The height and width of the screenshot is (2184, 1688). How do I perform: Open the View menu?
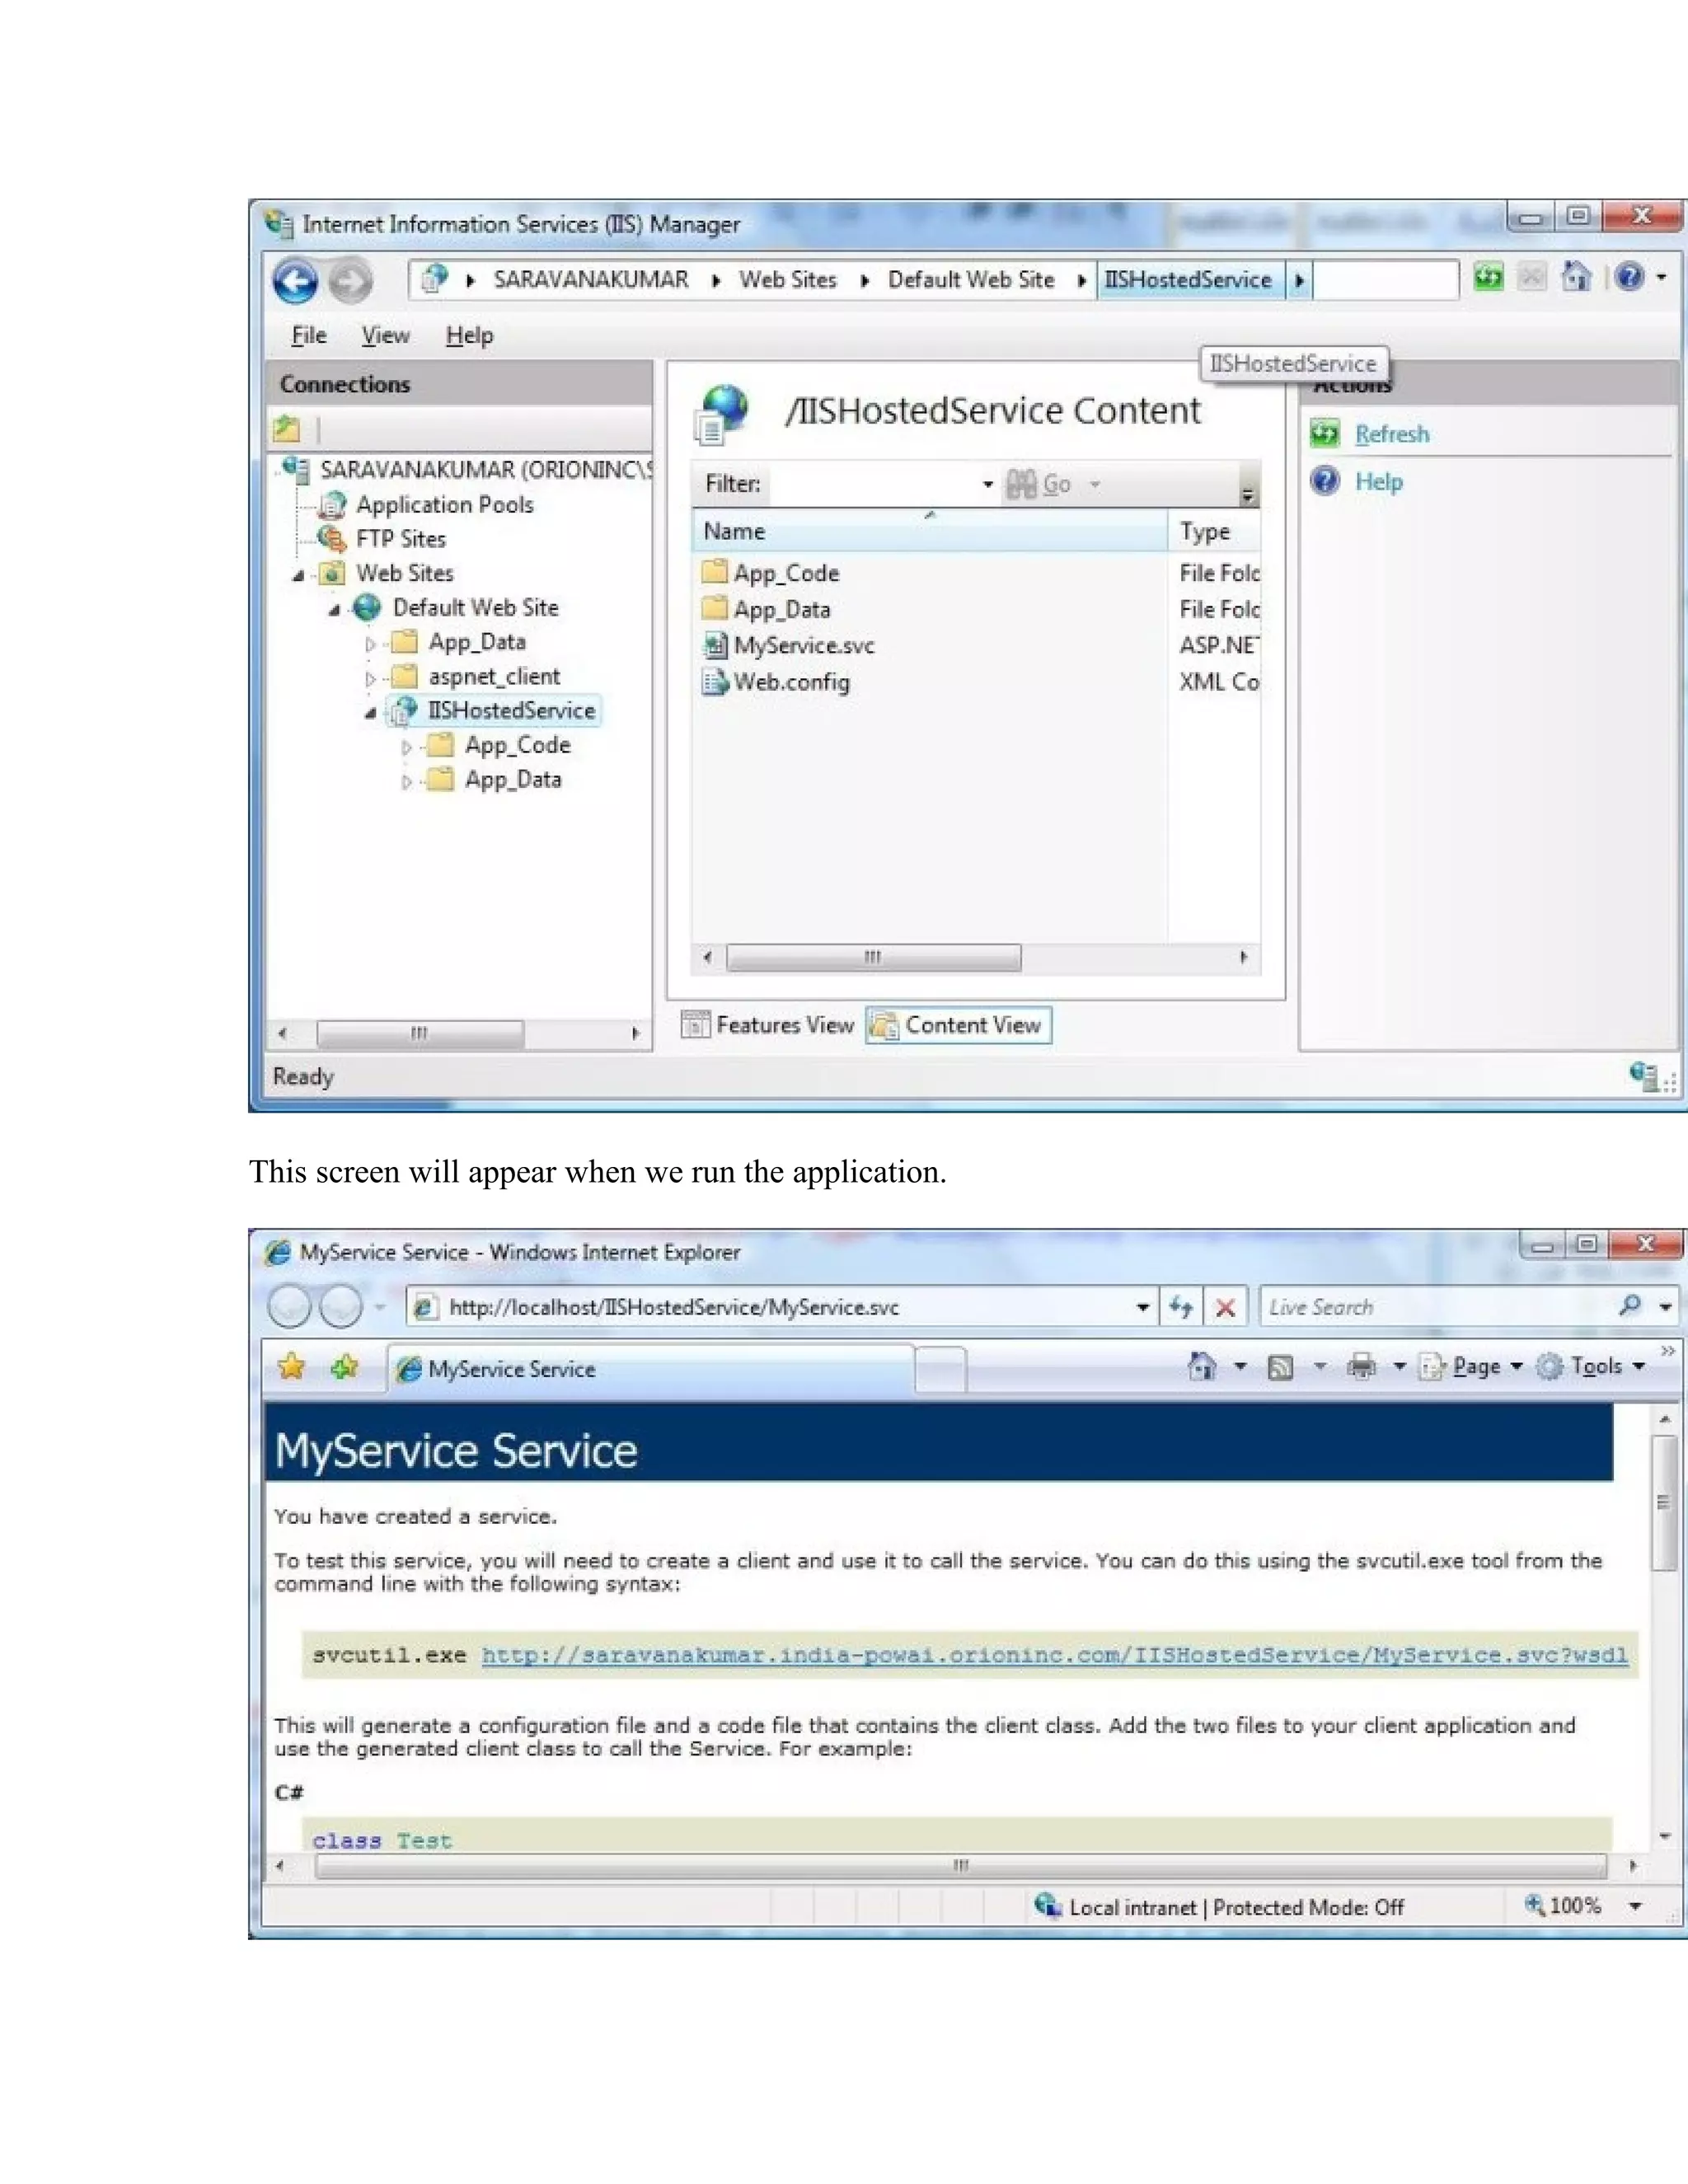click(385, 336)
